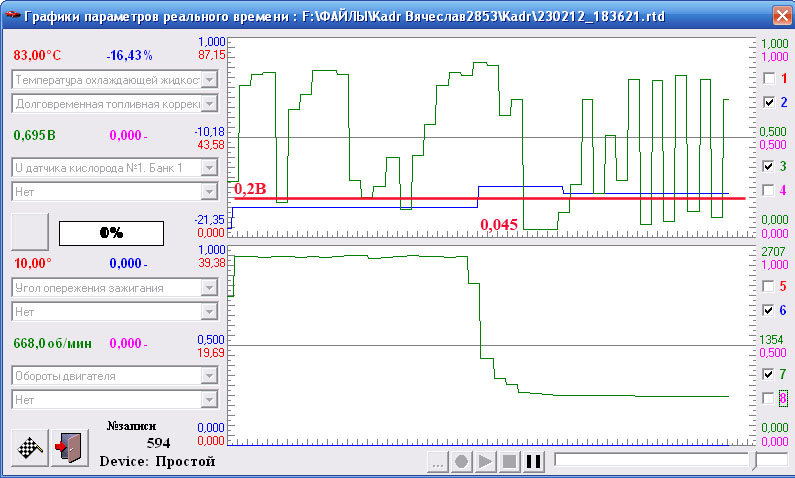Open 'Долговременная топливная коррекция' dropdown
Screen dimensions: 795x478
pos(209,103)
